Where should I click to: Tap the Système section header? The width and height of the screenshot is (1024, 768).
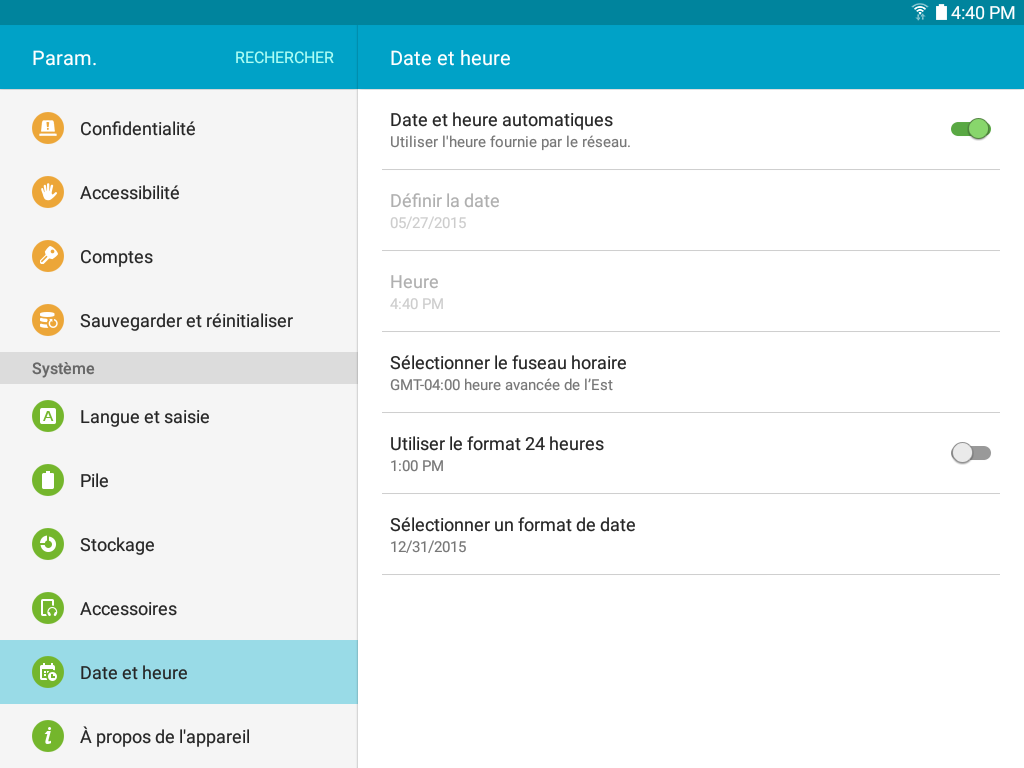(179, 368)
